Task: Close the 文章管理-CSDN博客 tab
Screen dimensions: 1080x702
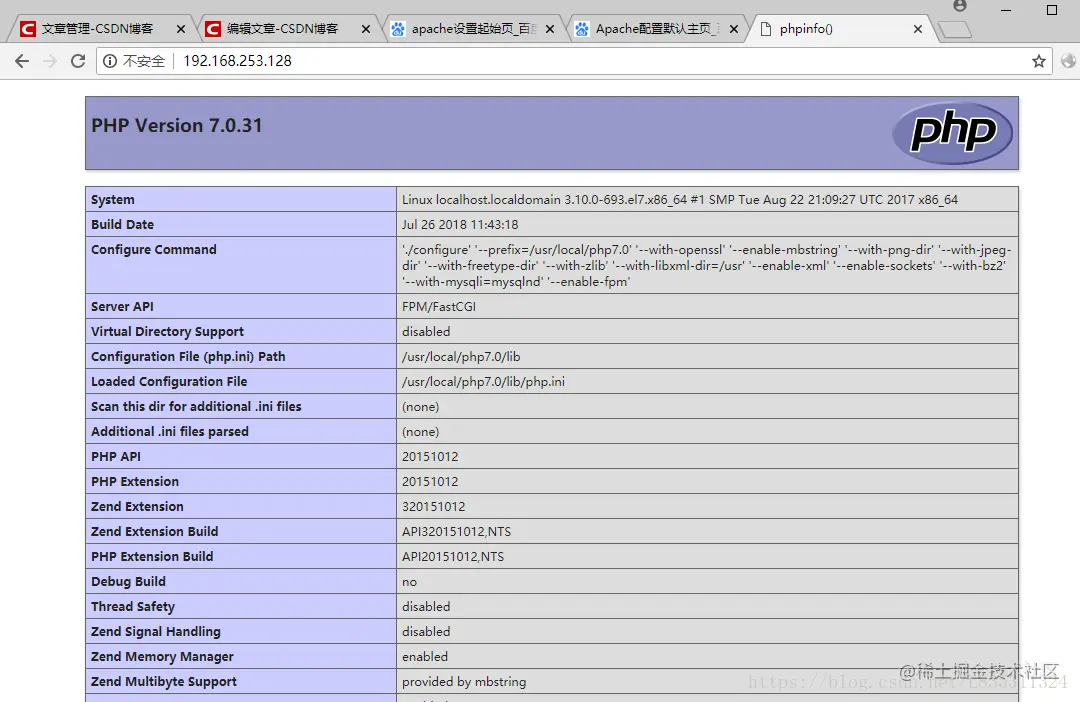Action: 180,29
